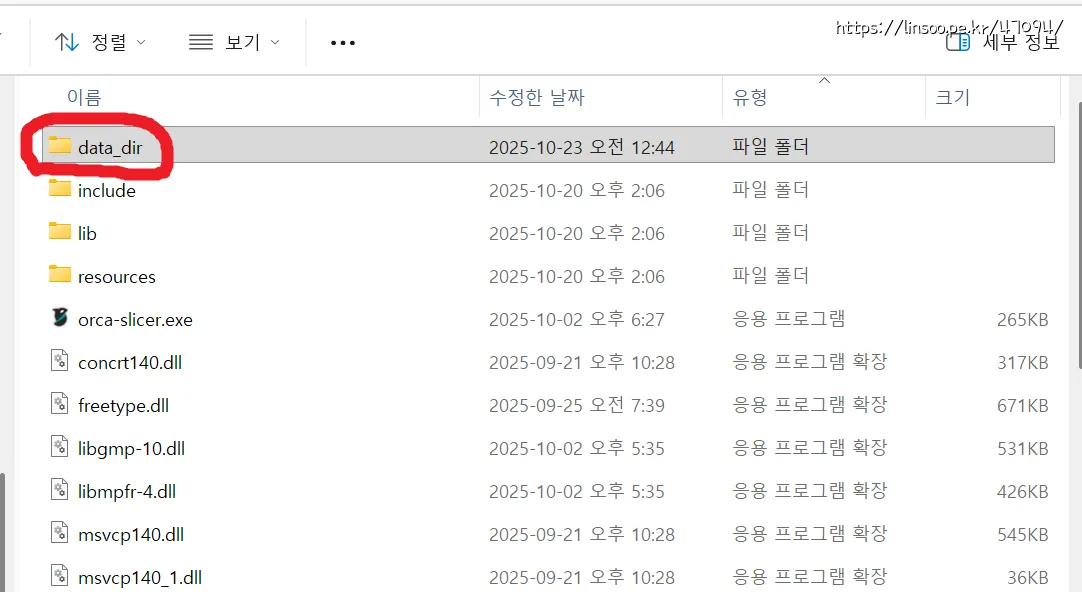The width and height of the screenshot is (1082, 592).
Task: Click the orca-slicer.exe application icon
Action: pyautogui.click(x=60, y=317)
